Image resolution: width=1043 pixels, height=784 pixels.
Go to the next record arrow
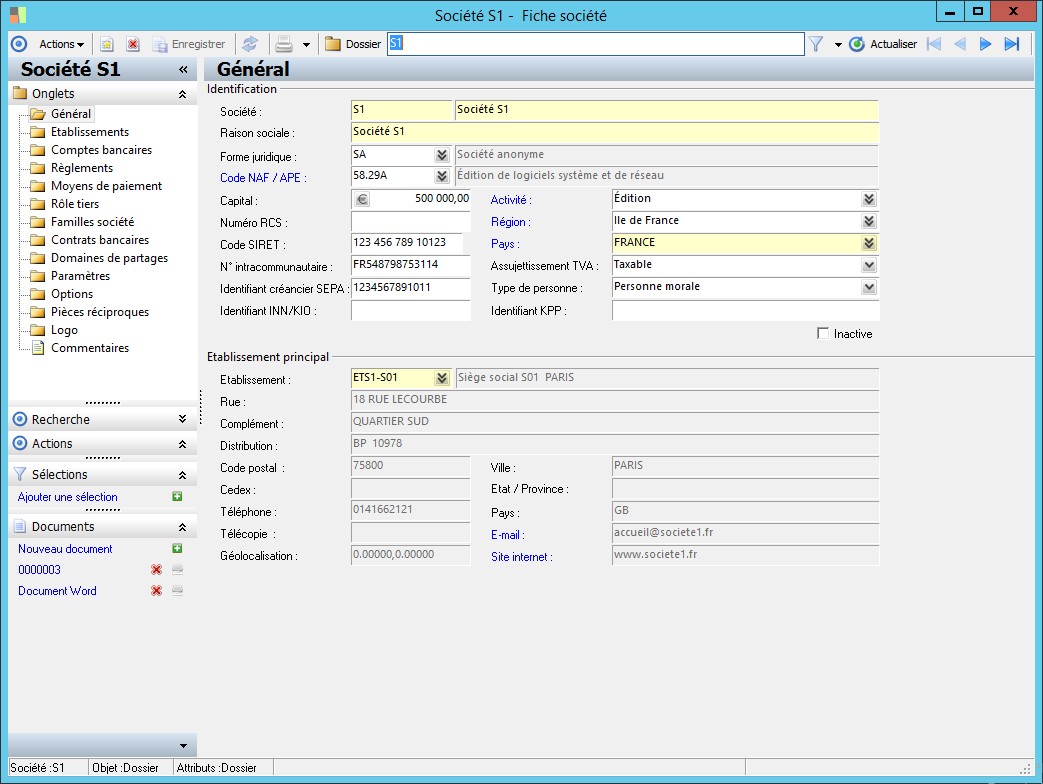tap(985, 44)
